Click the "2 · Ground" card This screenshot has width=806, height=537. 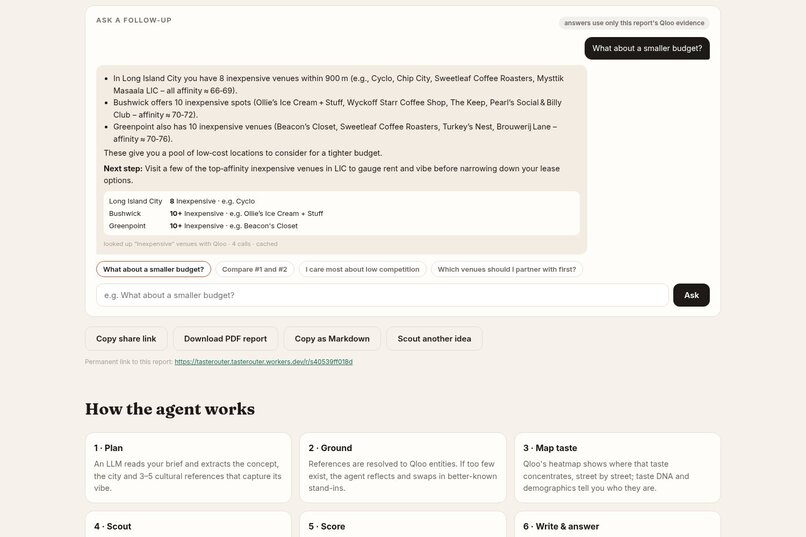(x=403, y=468)
